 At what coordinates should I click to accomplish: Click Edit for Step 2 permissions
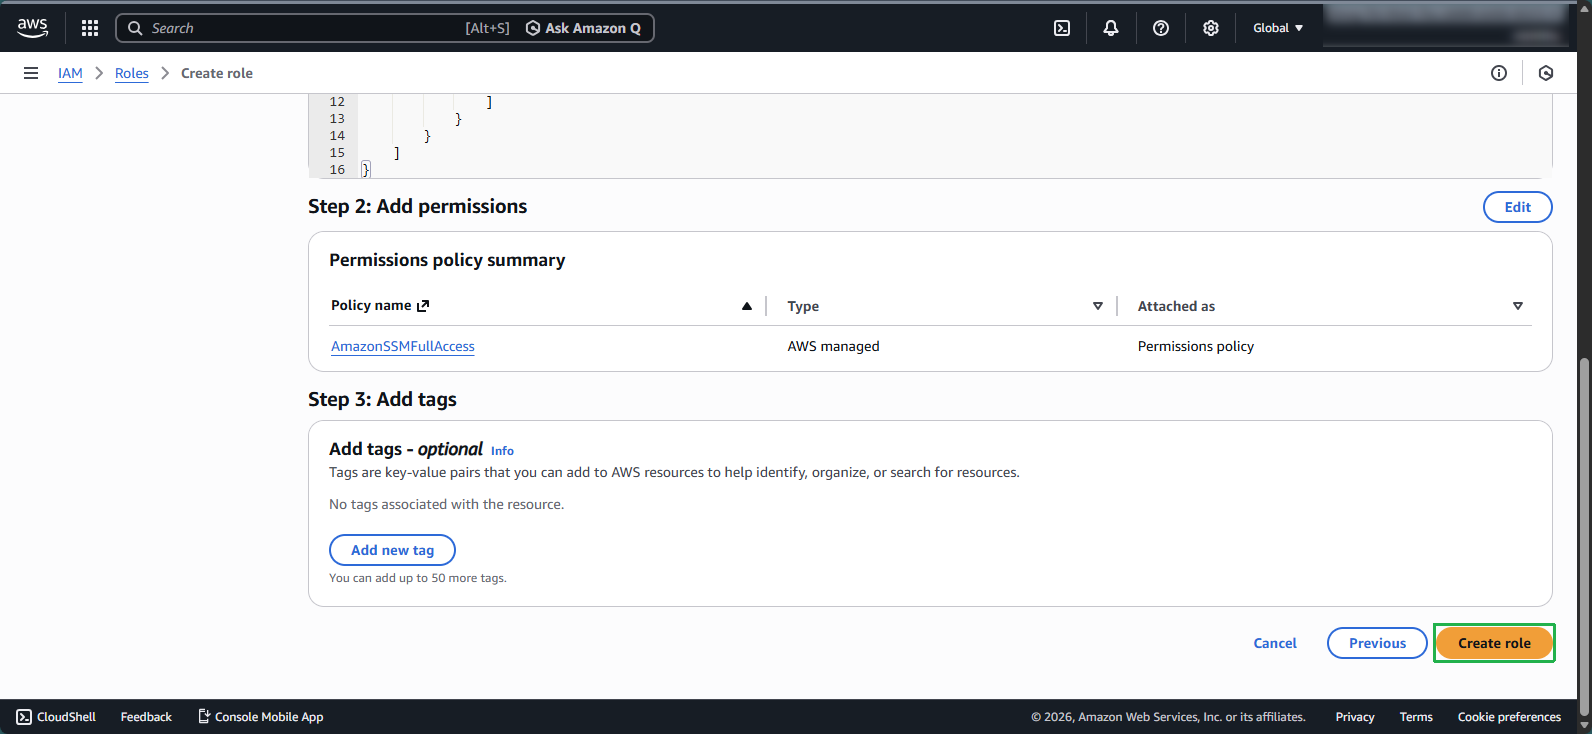[1517, 207]
